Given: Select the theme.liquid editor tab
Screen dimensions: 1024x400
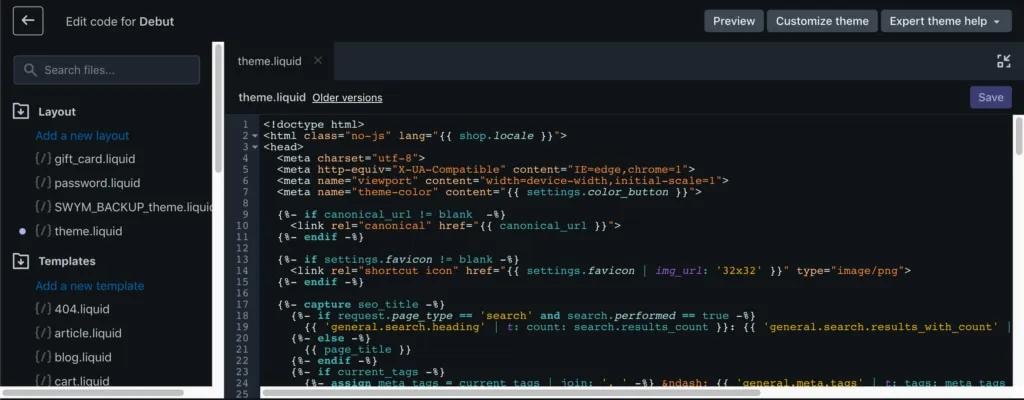Looking at the screenshot, I should tap(270, 61).
